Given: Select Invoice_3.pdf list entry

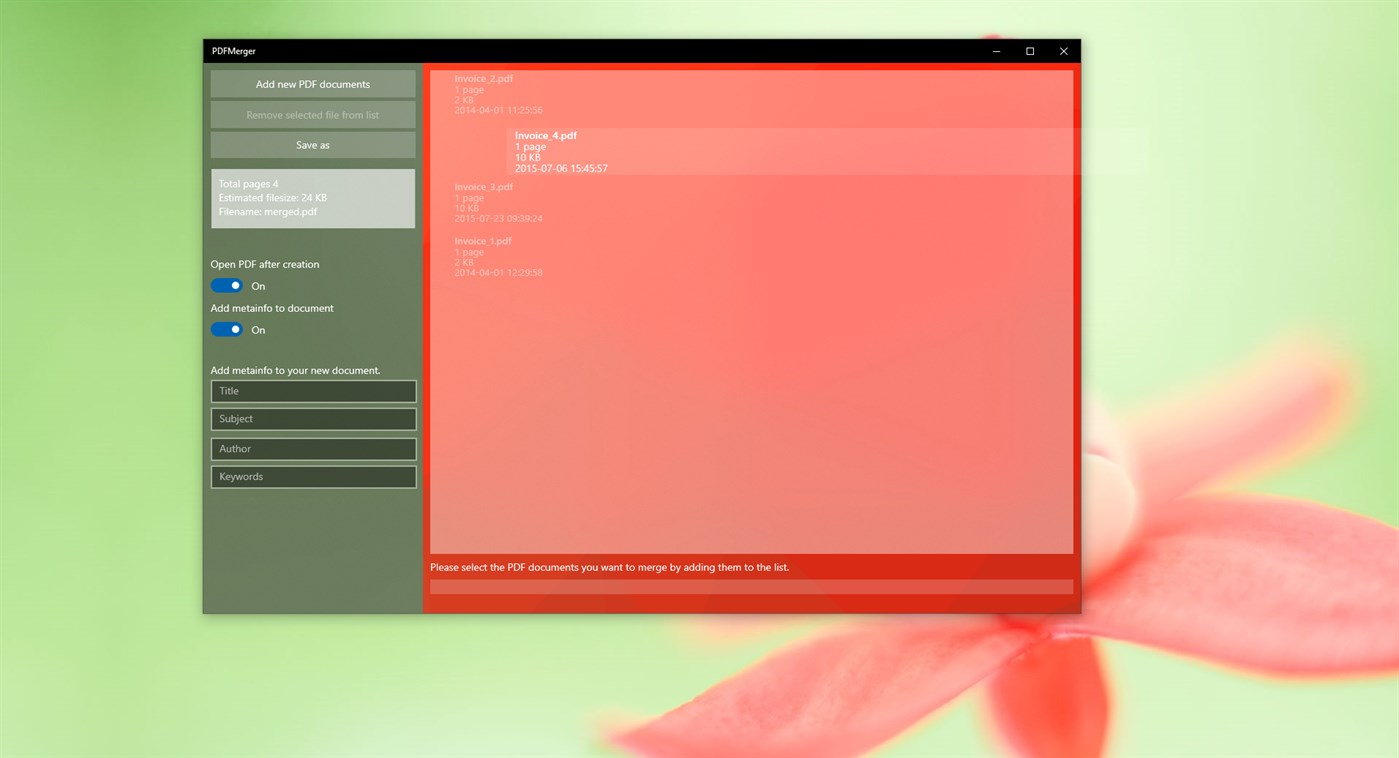Looking at the screenshot, I should 751,202.
